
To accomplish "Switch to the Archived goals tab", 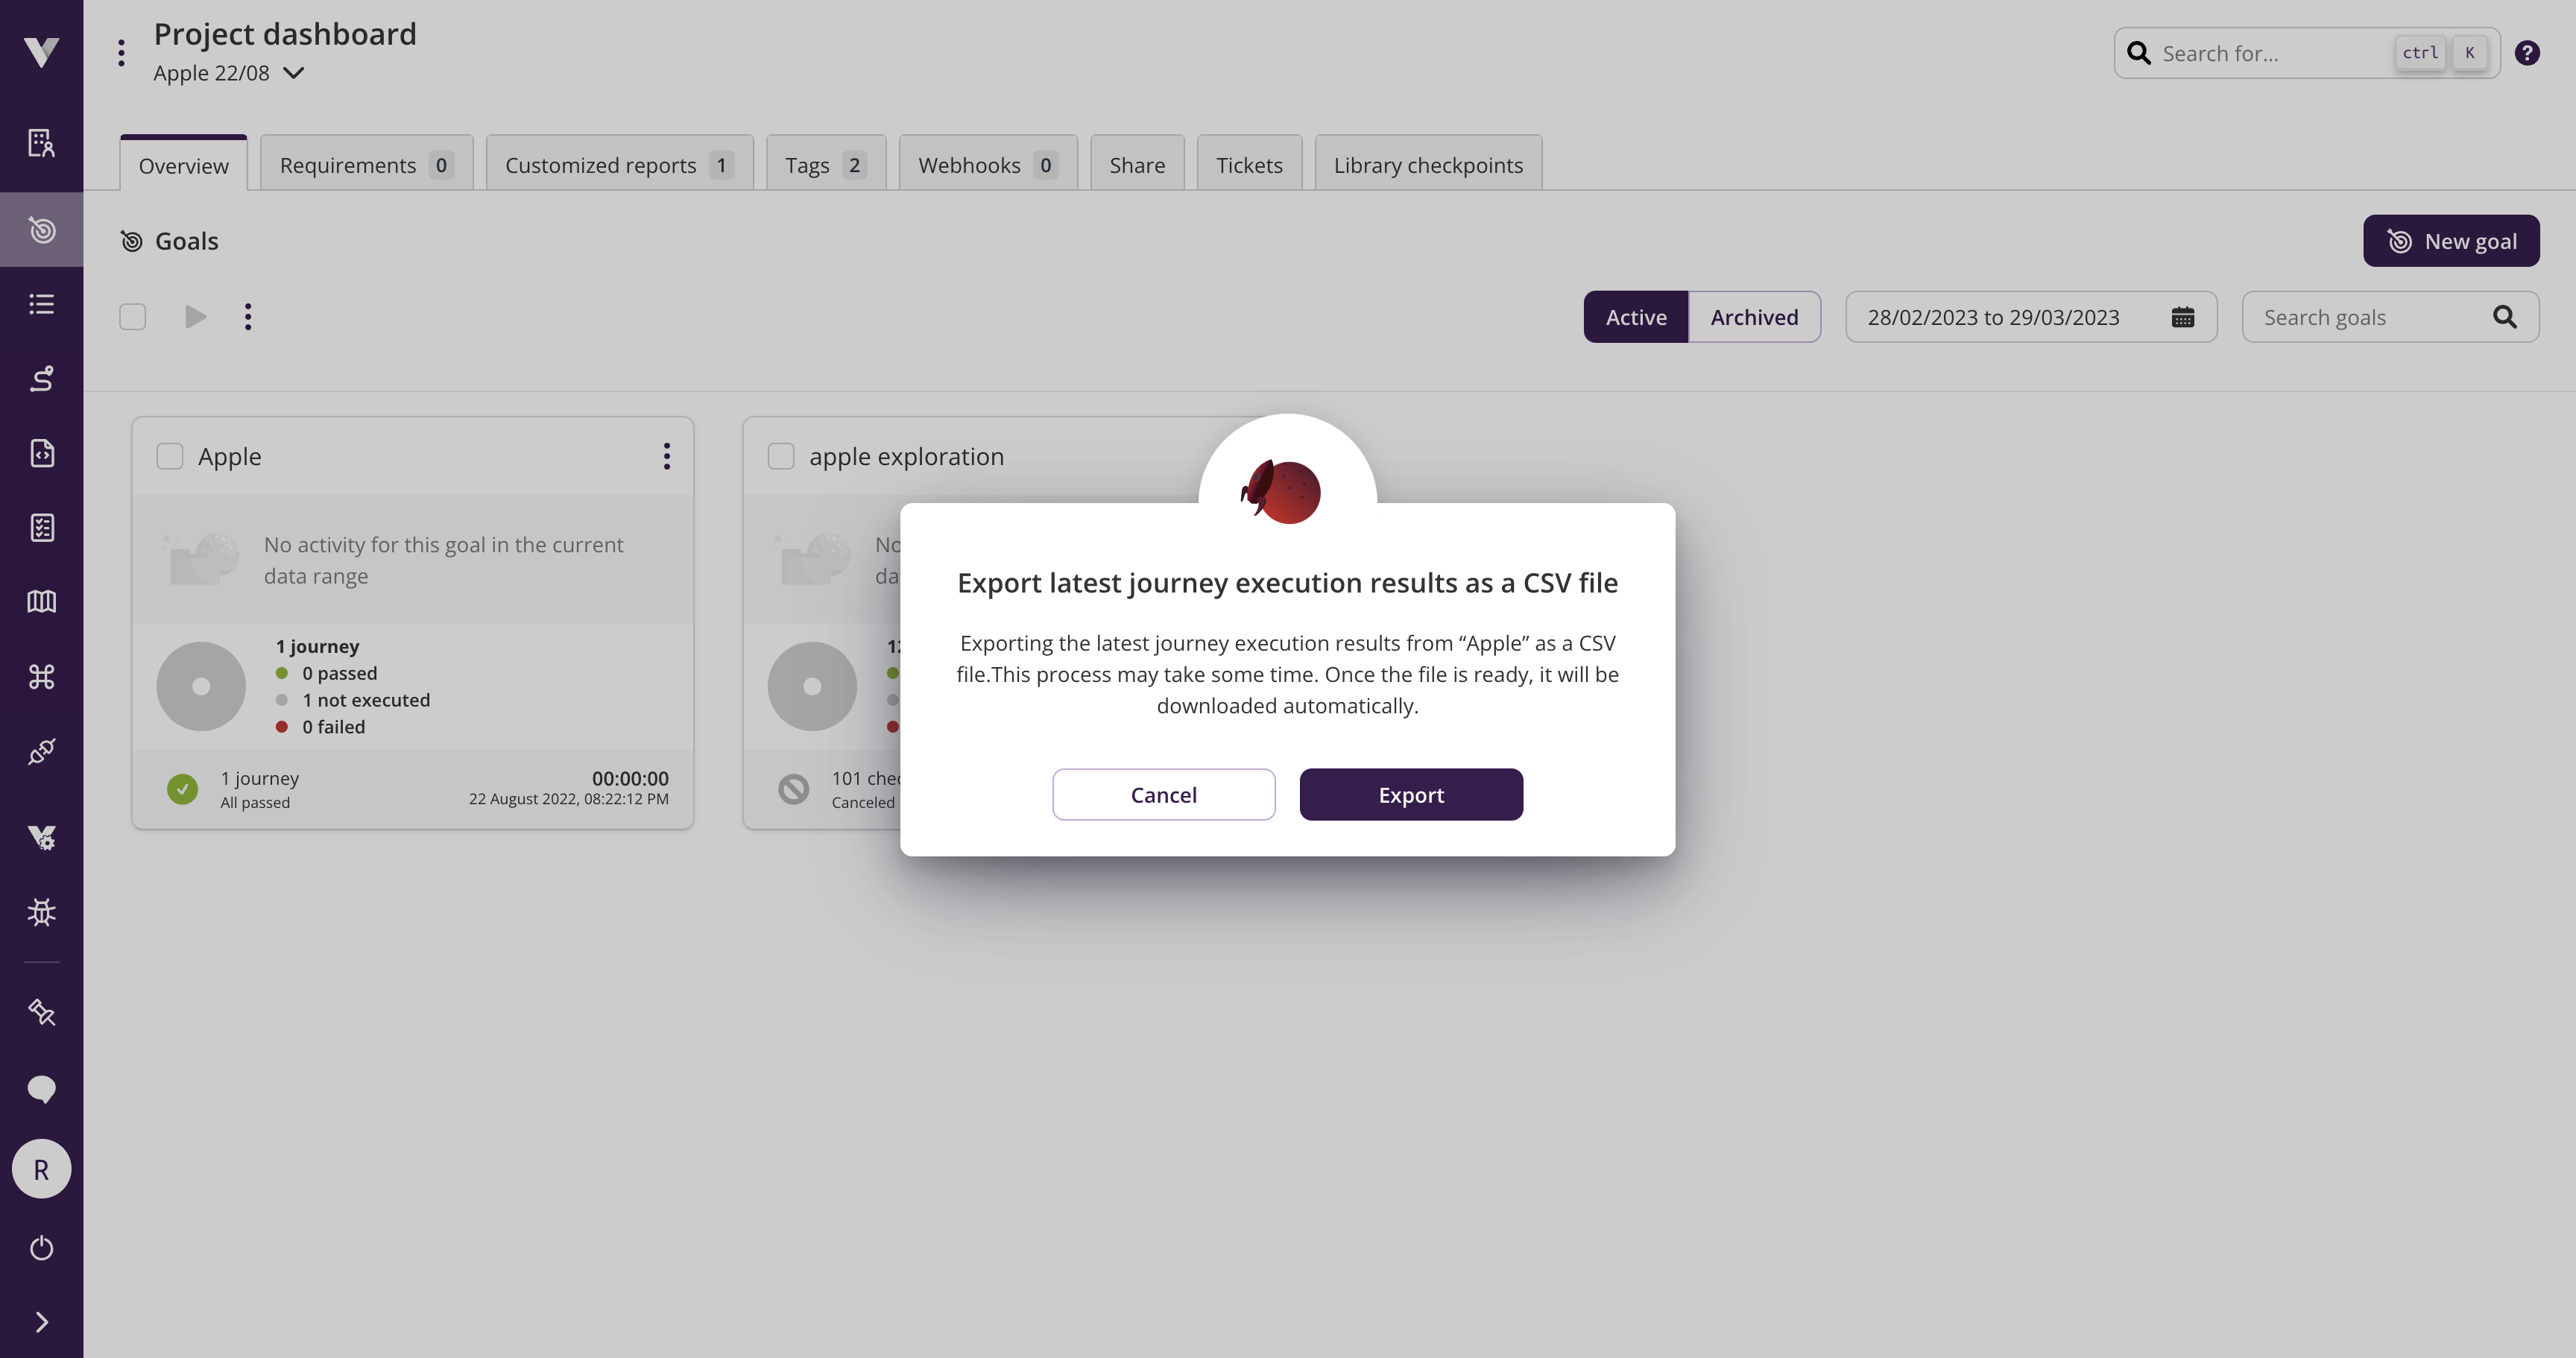I will (1755, 317).
